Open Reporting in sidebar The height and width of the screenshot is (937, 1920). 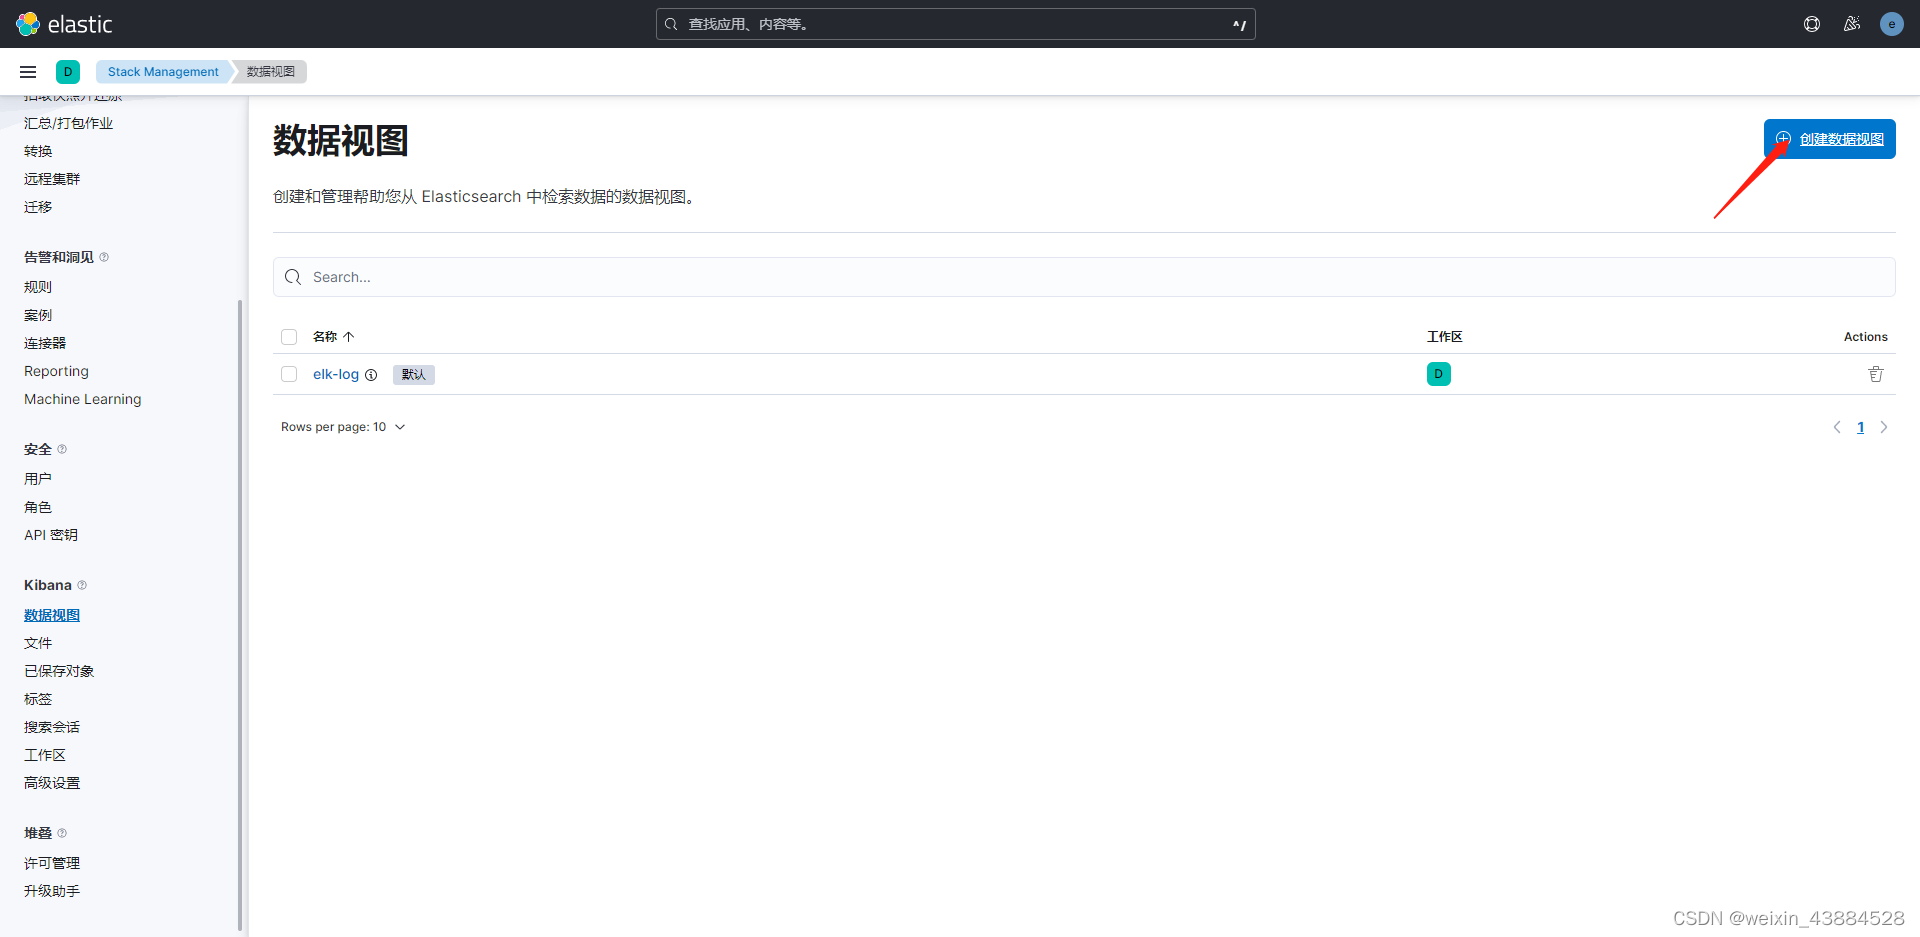tap(56, 371)
